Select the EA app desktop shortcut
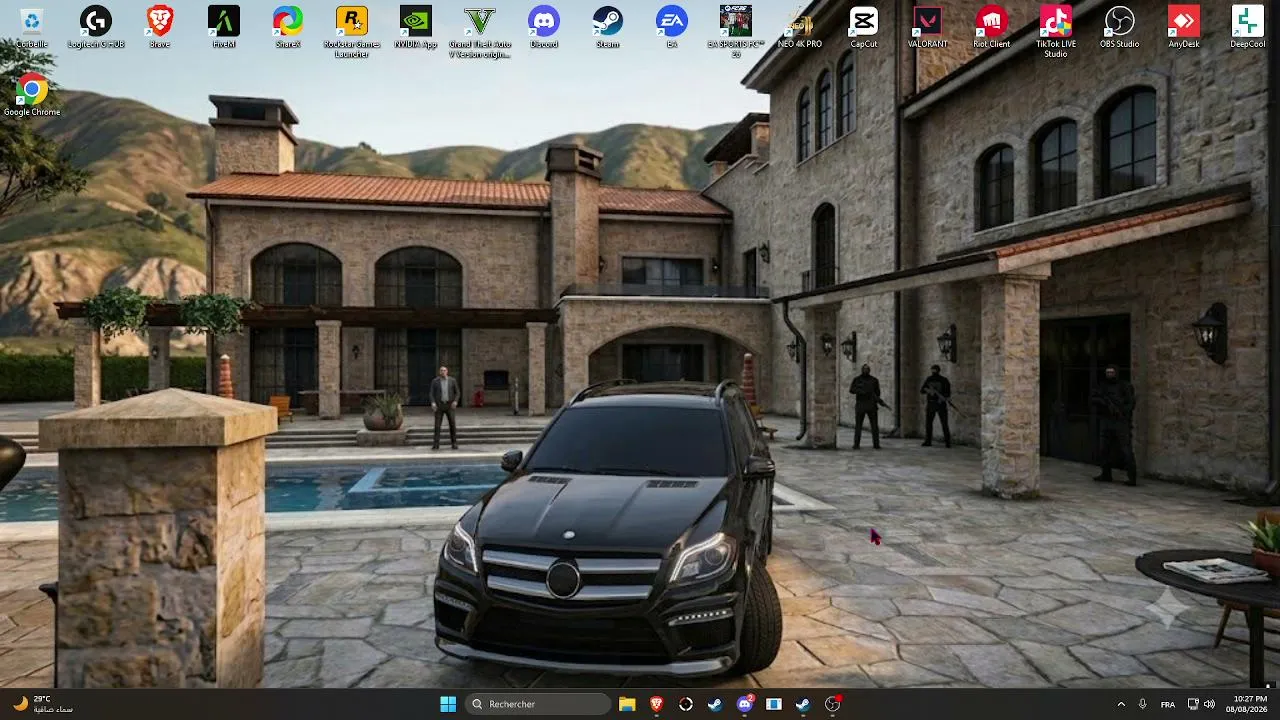This screenshot has height=720, width=1280. pos(672,27)
